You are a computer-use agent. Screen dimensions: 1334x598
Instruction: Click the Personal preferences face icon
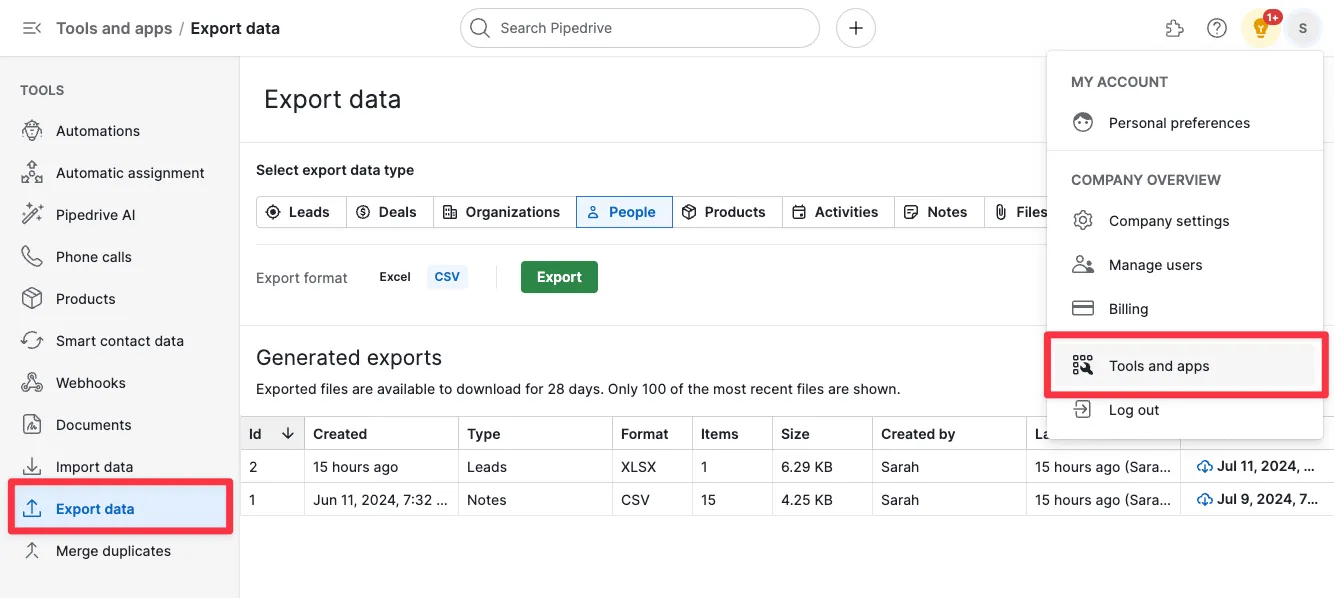coord(1083,123)
